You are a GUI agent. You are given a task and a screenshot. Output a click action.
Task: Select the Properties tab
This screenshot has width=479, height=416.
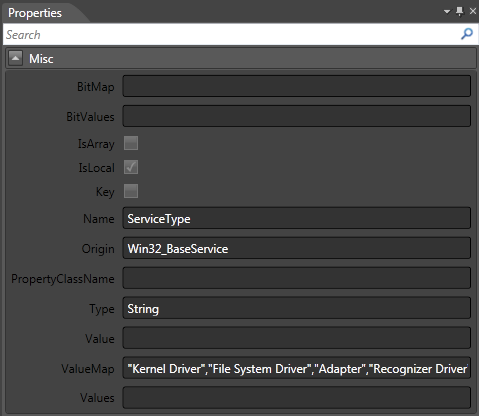[35, 13]
